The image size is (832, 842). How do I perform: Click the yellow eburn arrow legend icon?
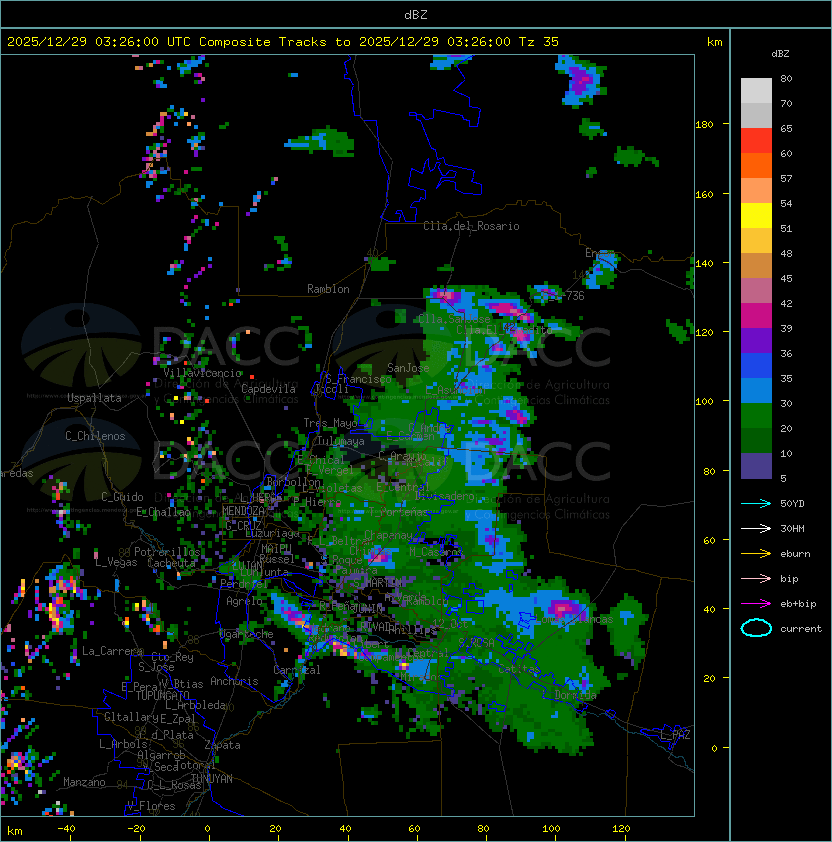pyautogui.click(x=756, y=554)
